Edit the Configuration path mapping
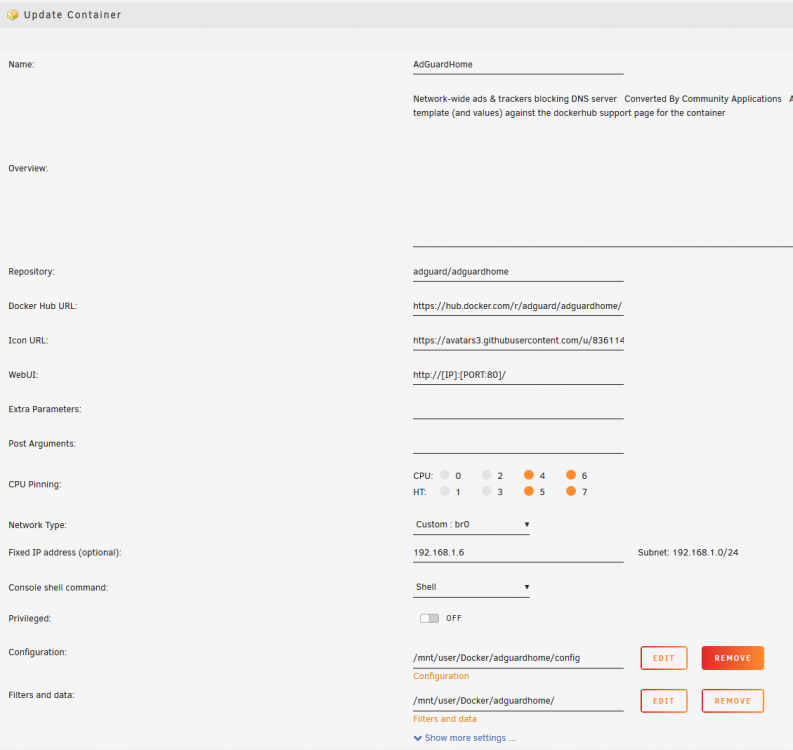793x750 pixels. tap(664, 658)
